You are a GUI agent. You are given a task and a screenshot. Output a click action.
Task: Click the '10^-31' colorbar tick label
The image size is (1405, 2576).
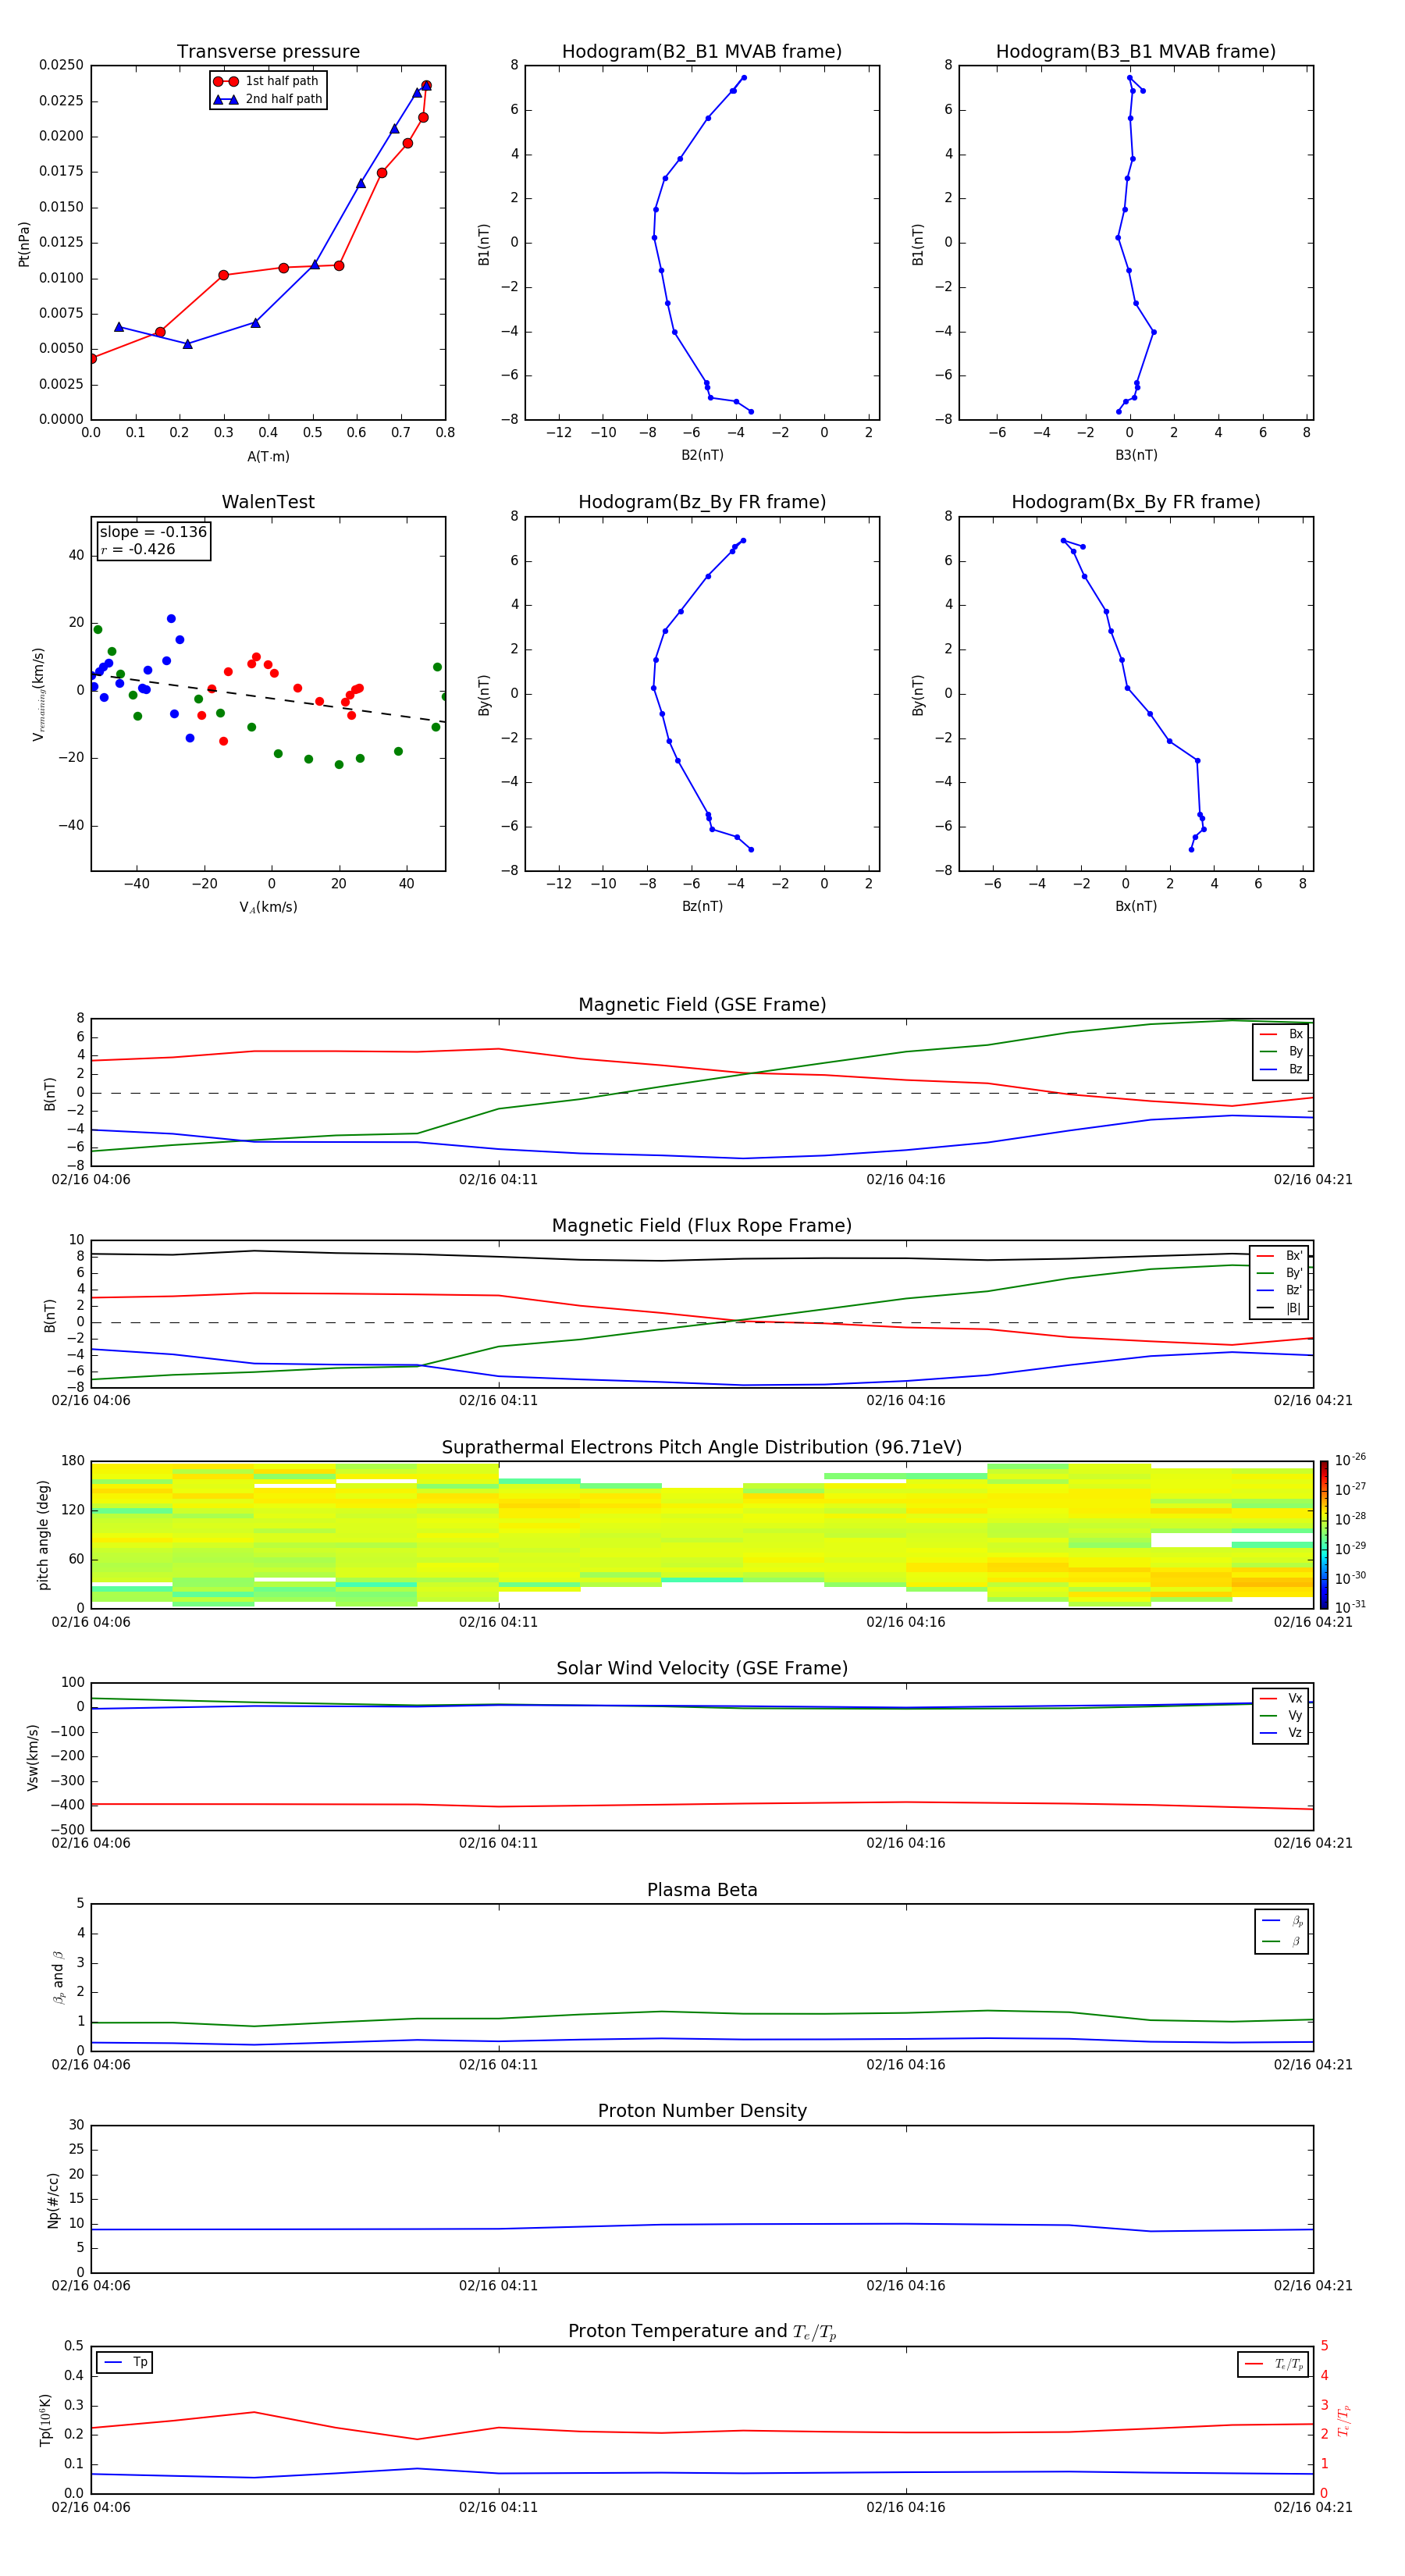pos(1350,1607)
